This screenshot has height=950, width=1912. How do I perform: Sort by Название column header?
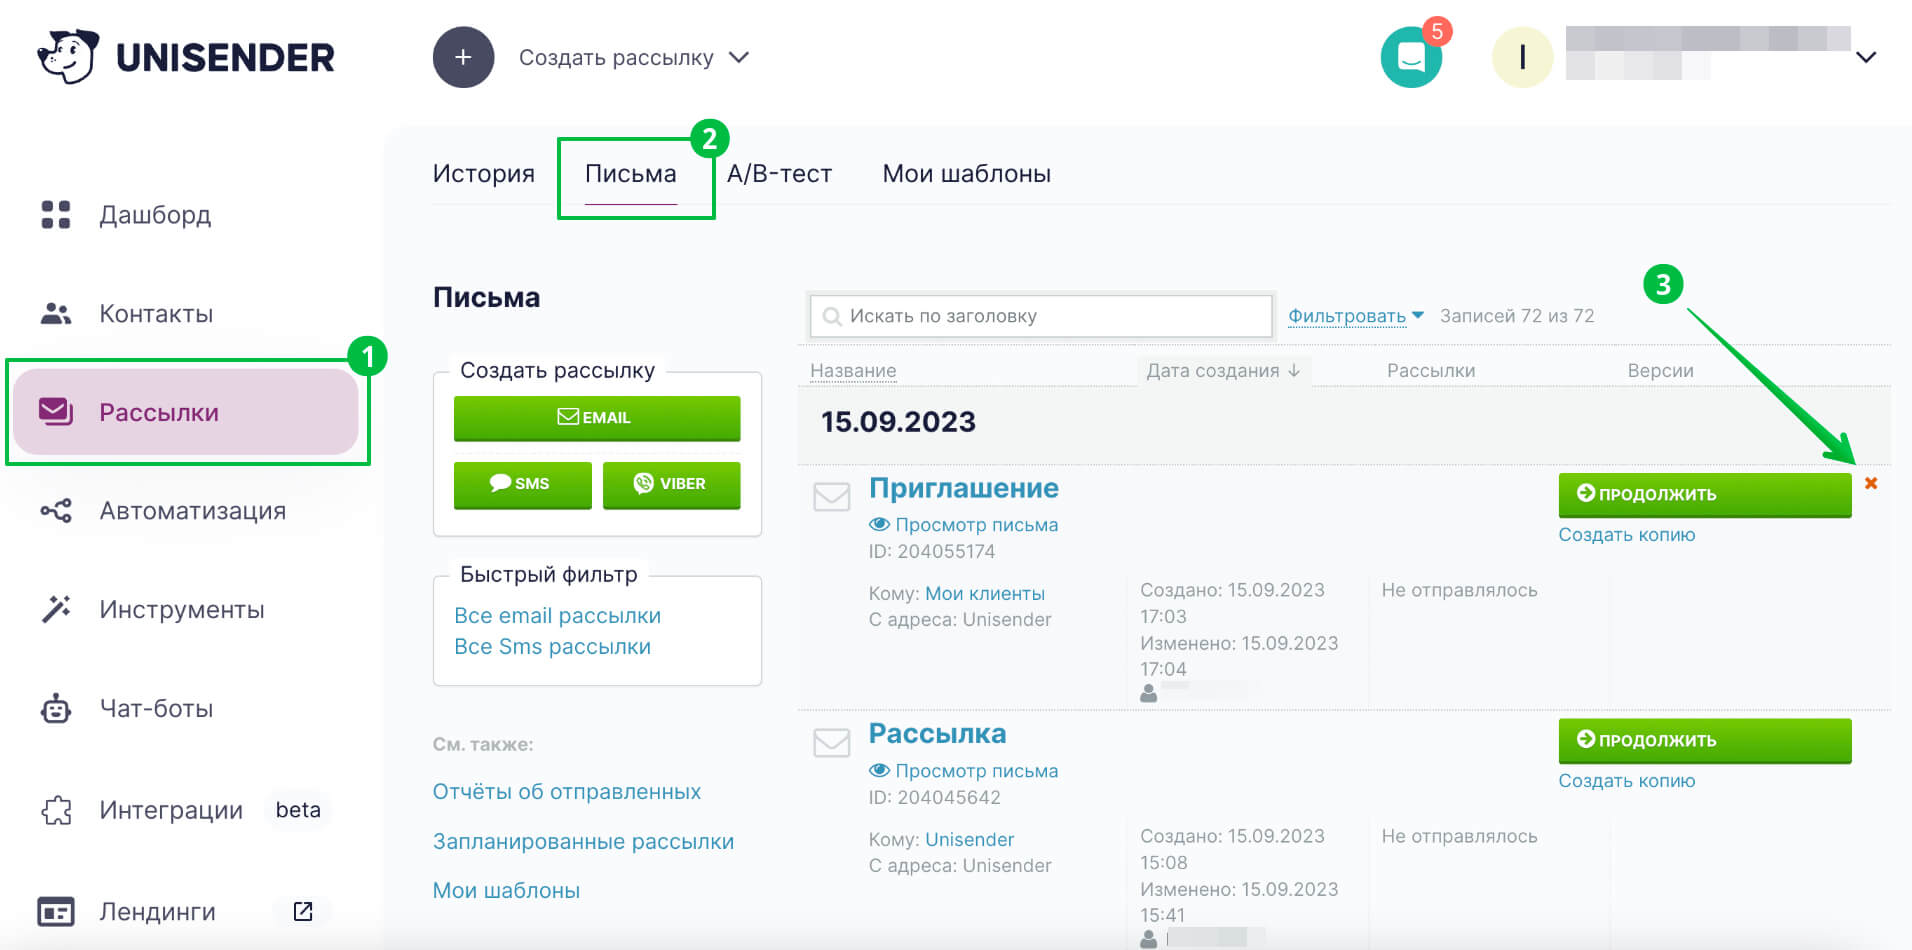pos(853,371)
